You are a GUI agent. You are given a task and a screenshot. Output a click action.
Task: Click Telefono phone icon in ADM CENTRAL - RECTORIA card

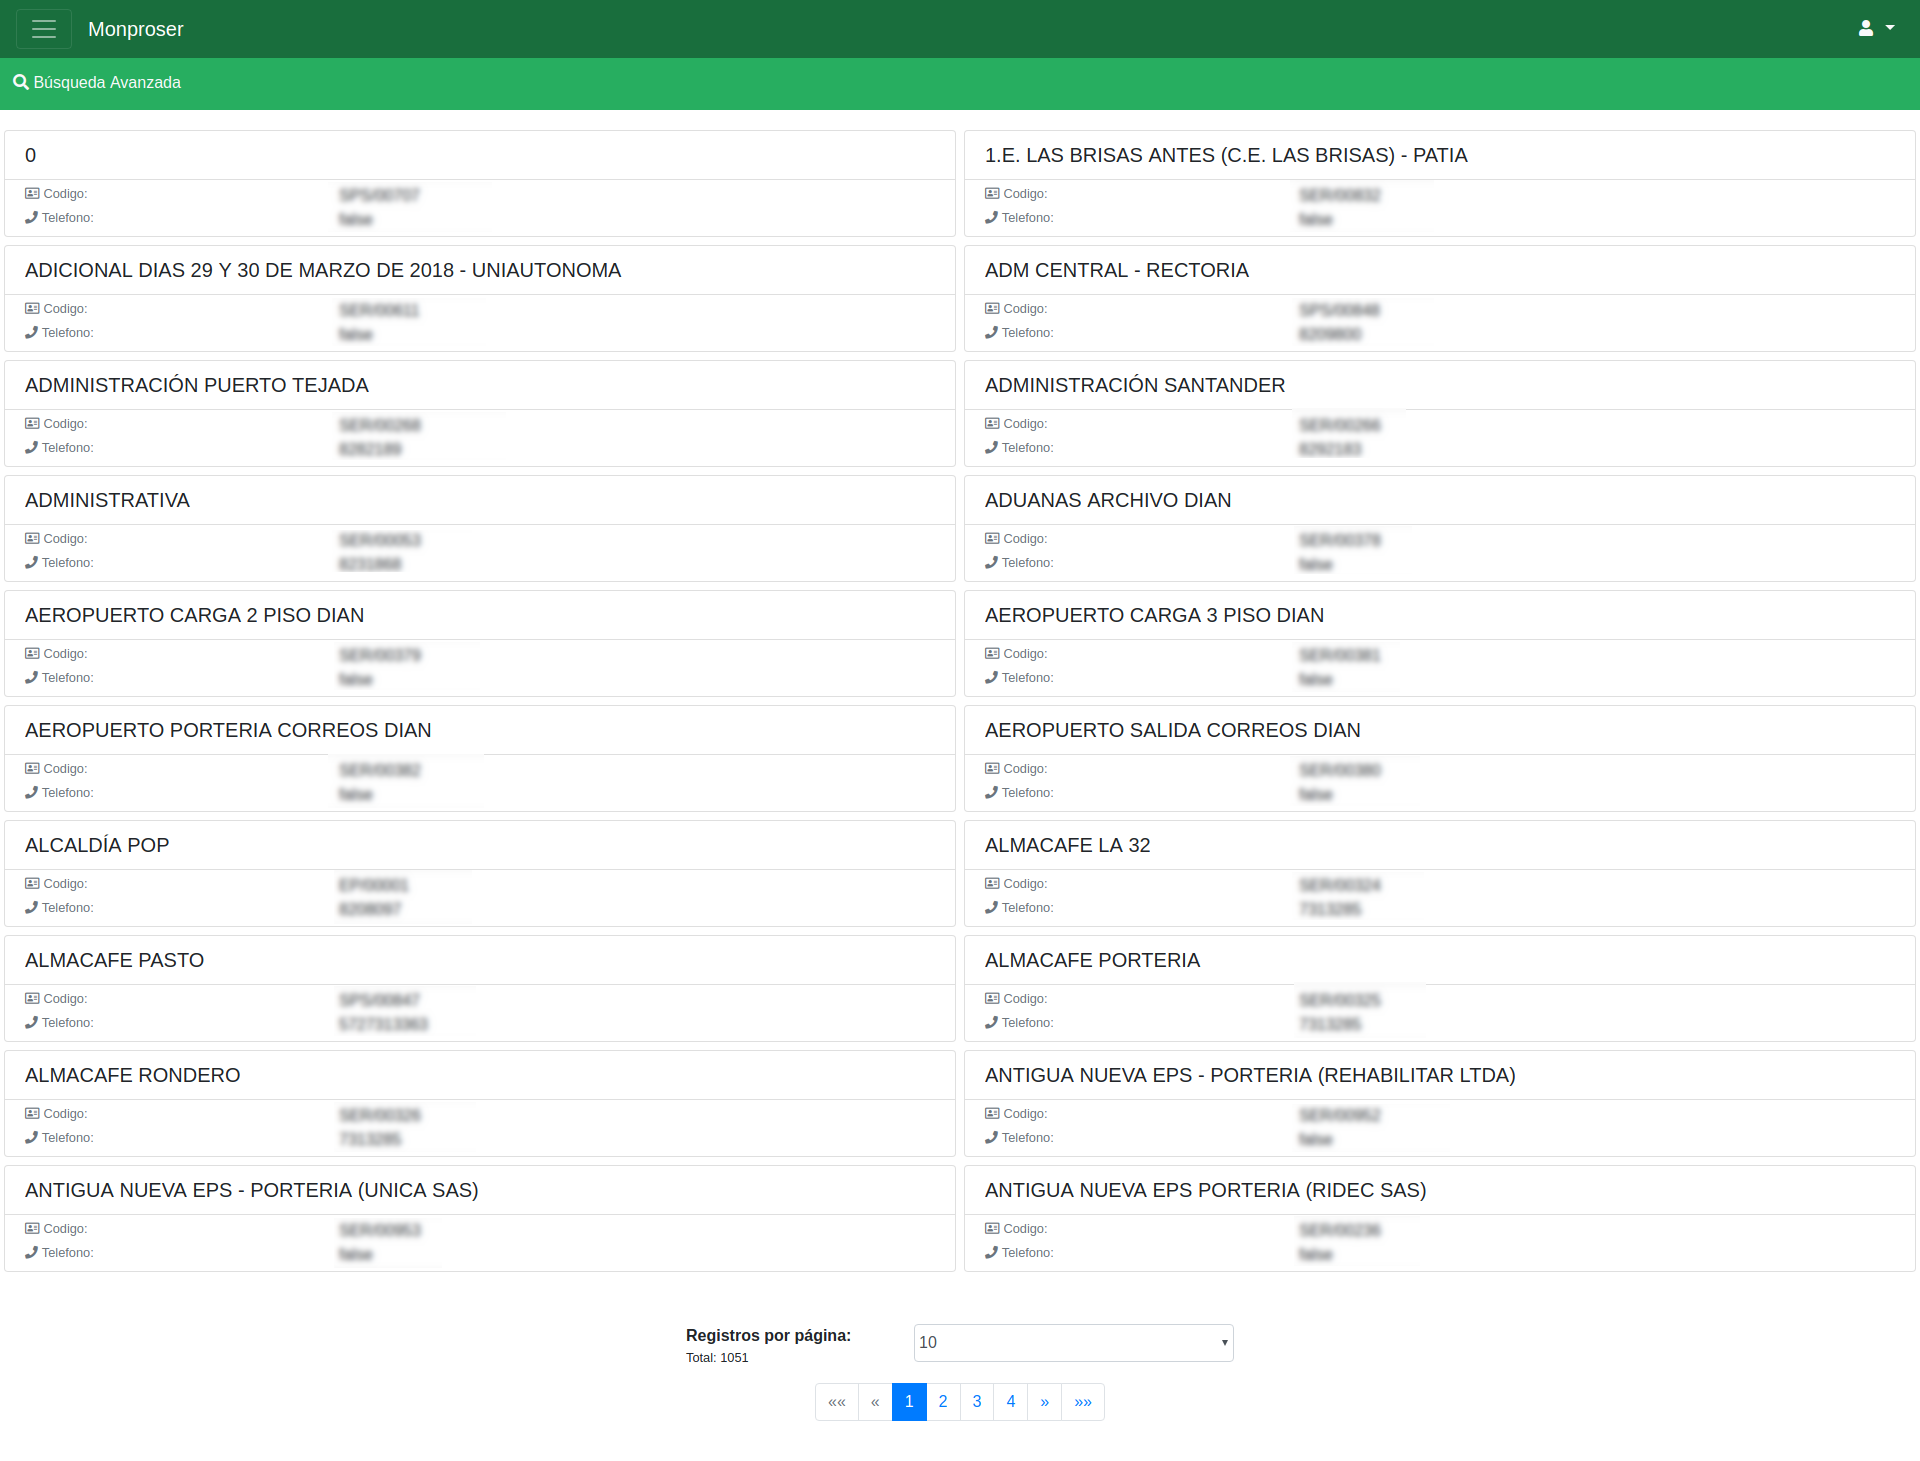(x=991, y=333)
